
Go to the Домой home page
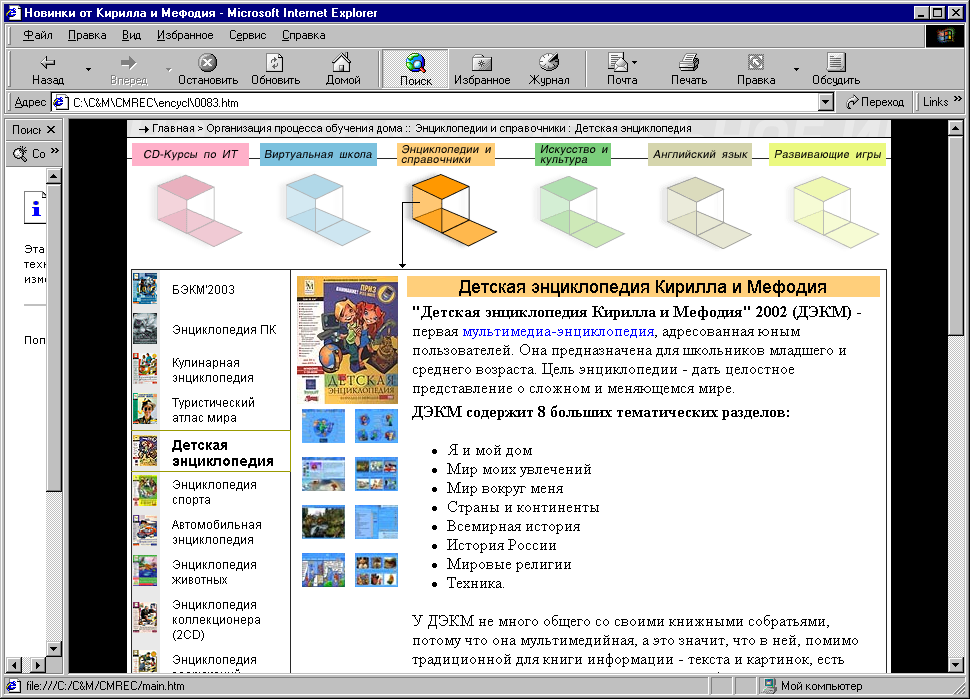point(343,69)
